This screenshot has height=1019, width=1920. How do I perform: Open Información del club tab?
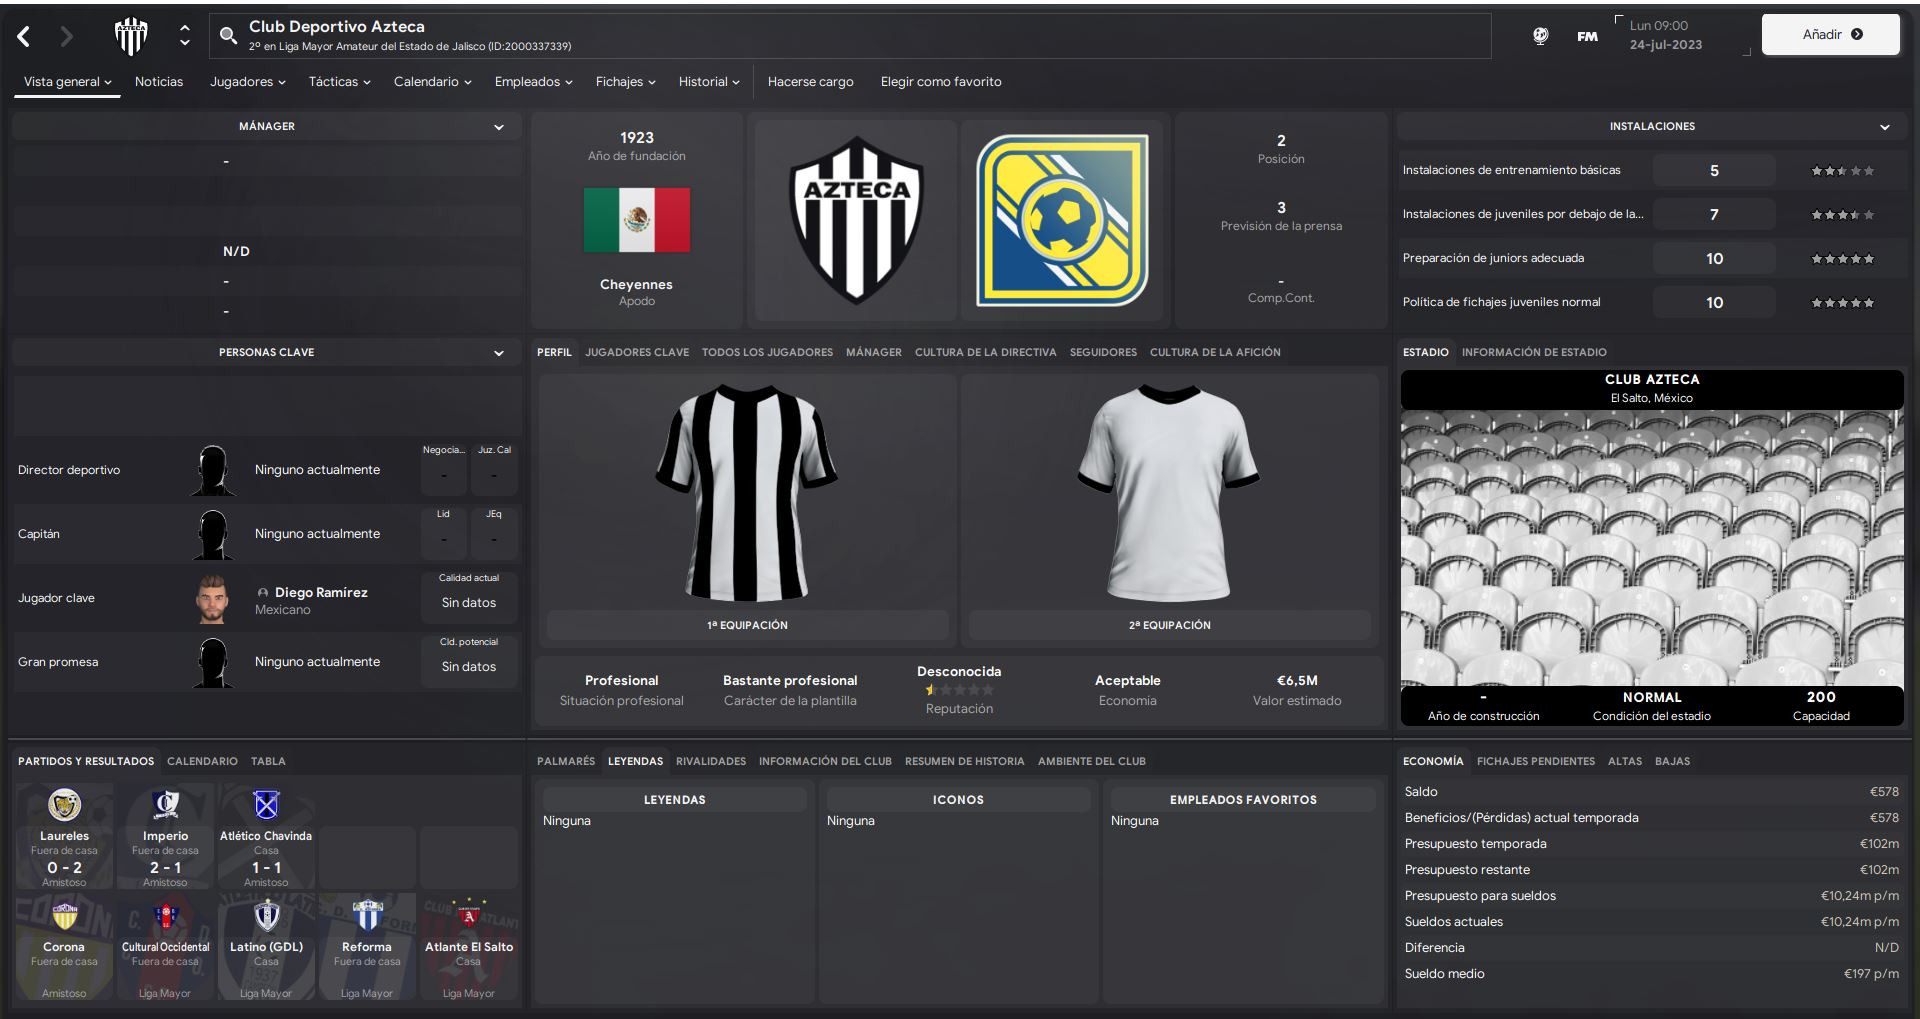click(825, 761)
